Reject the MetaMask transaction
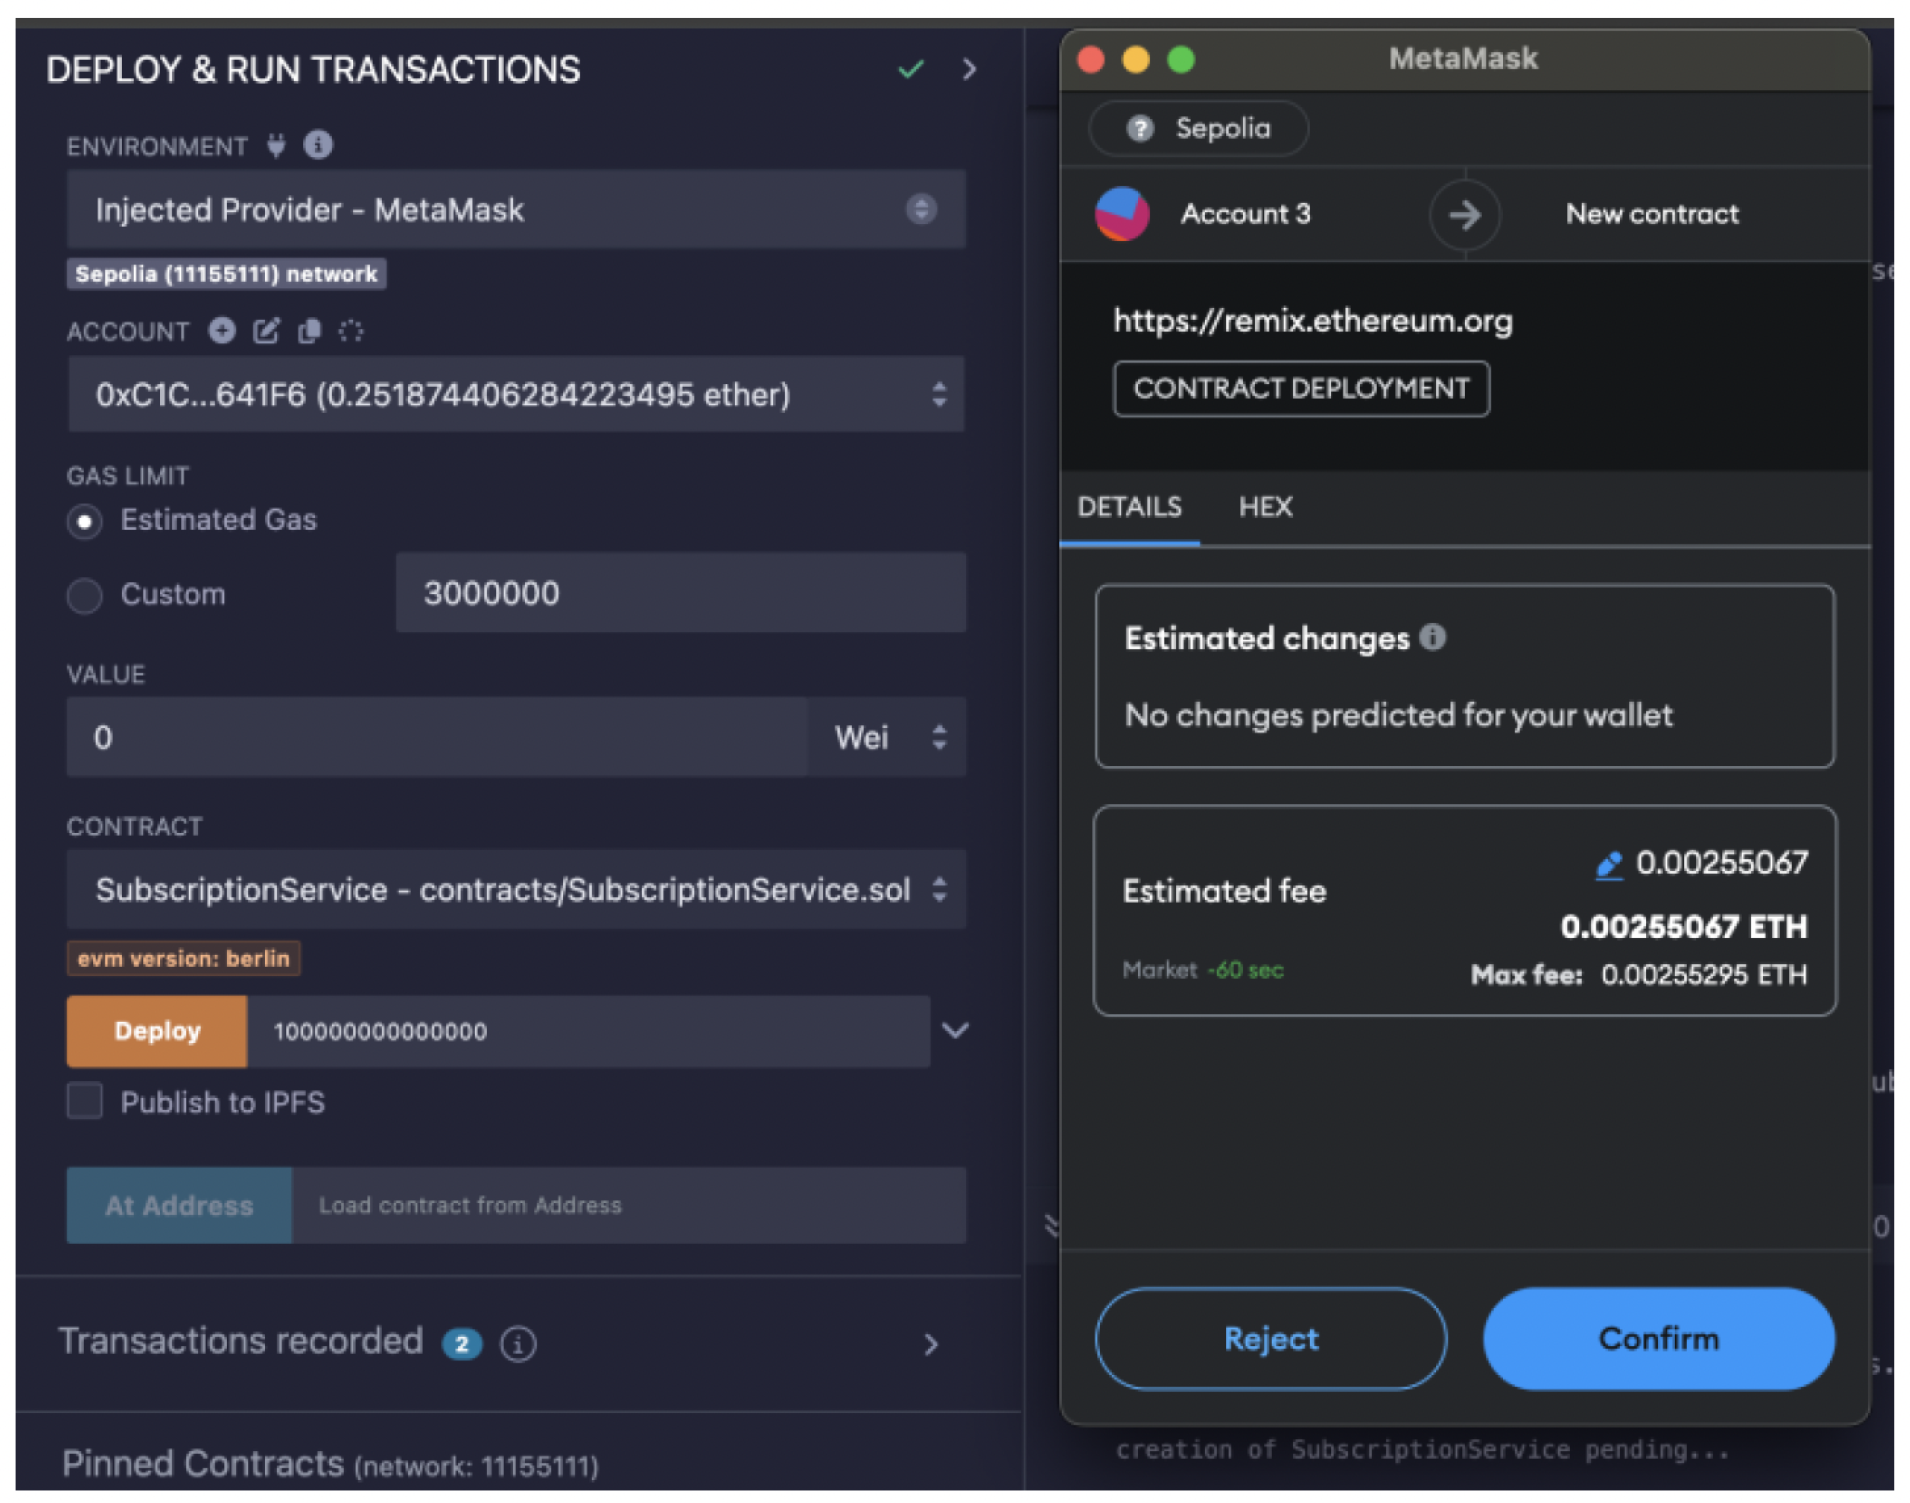The height and width of the screenshot is (1503, 1910). [1270, 1338]
